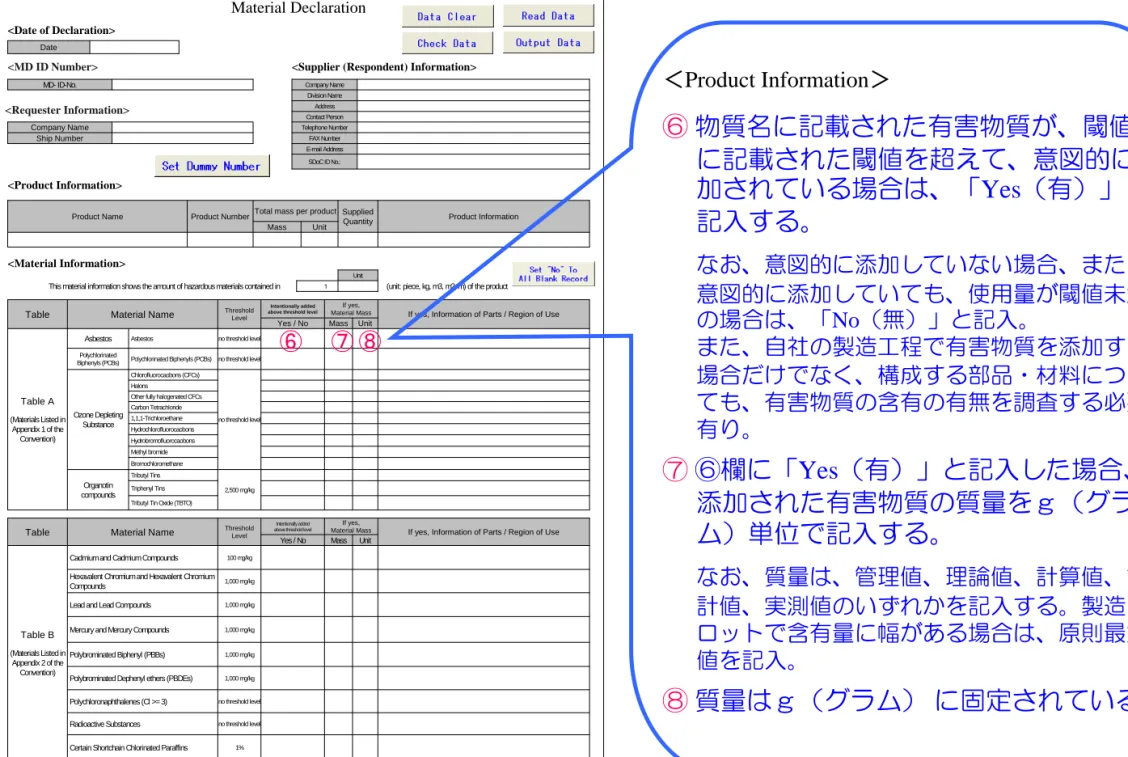Select the Requester Company Name input field

pos(183,127)
